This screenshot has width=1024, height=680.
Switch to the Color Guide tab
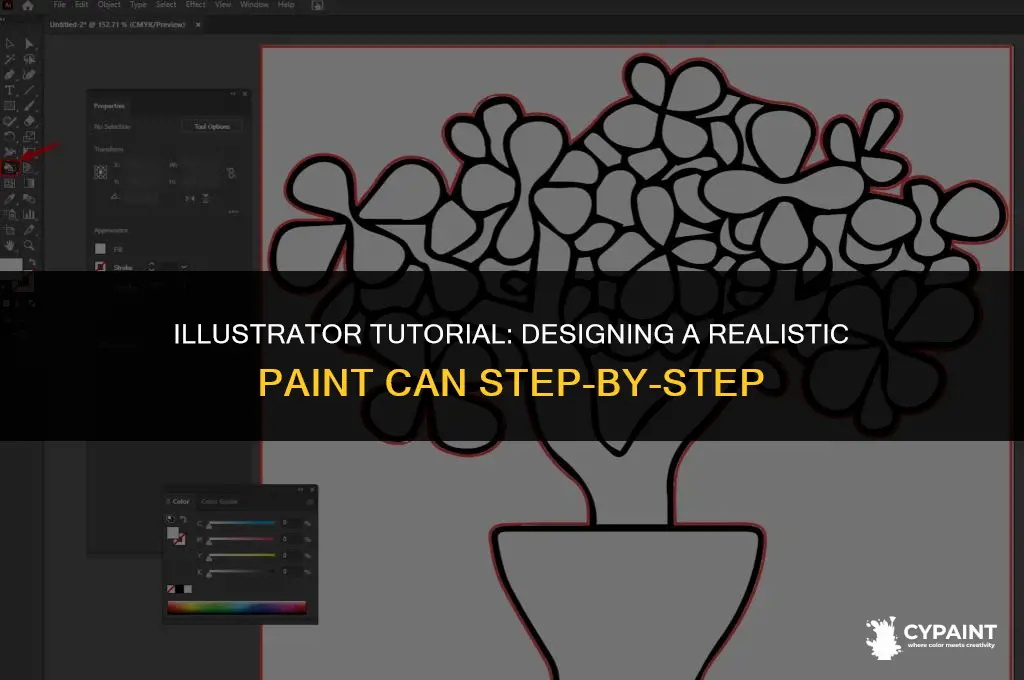point(219,502)
